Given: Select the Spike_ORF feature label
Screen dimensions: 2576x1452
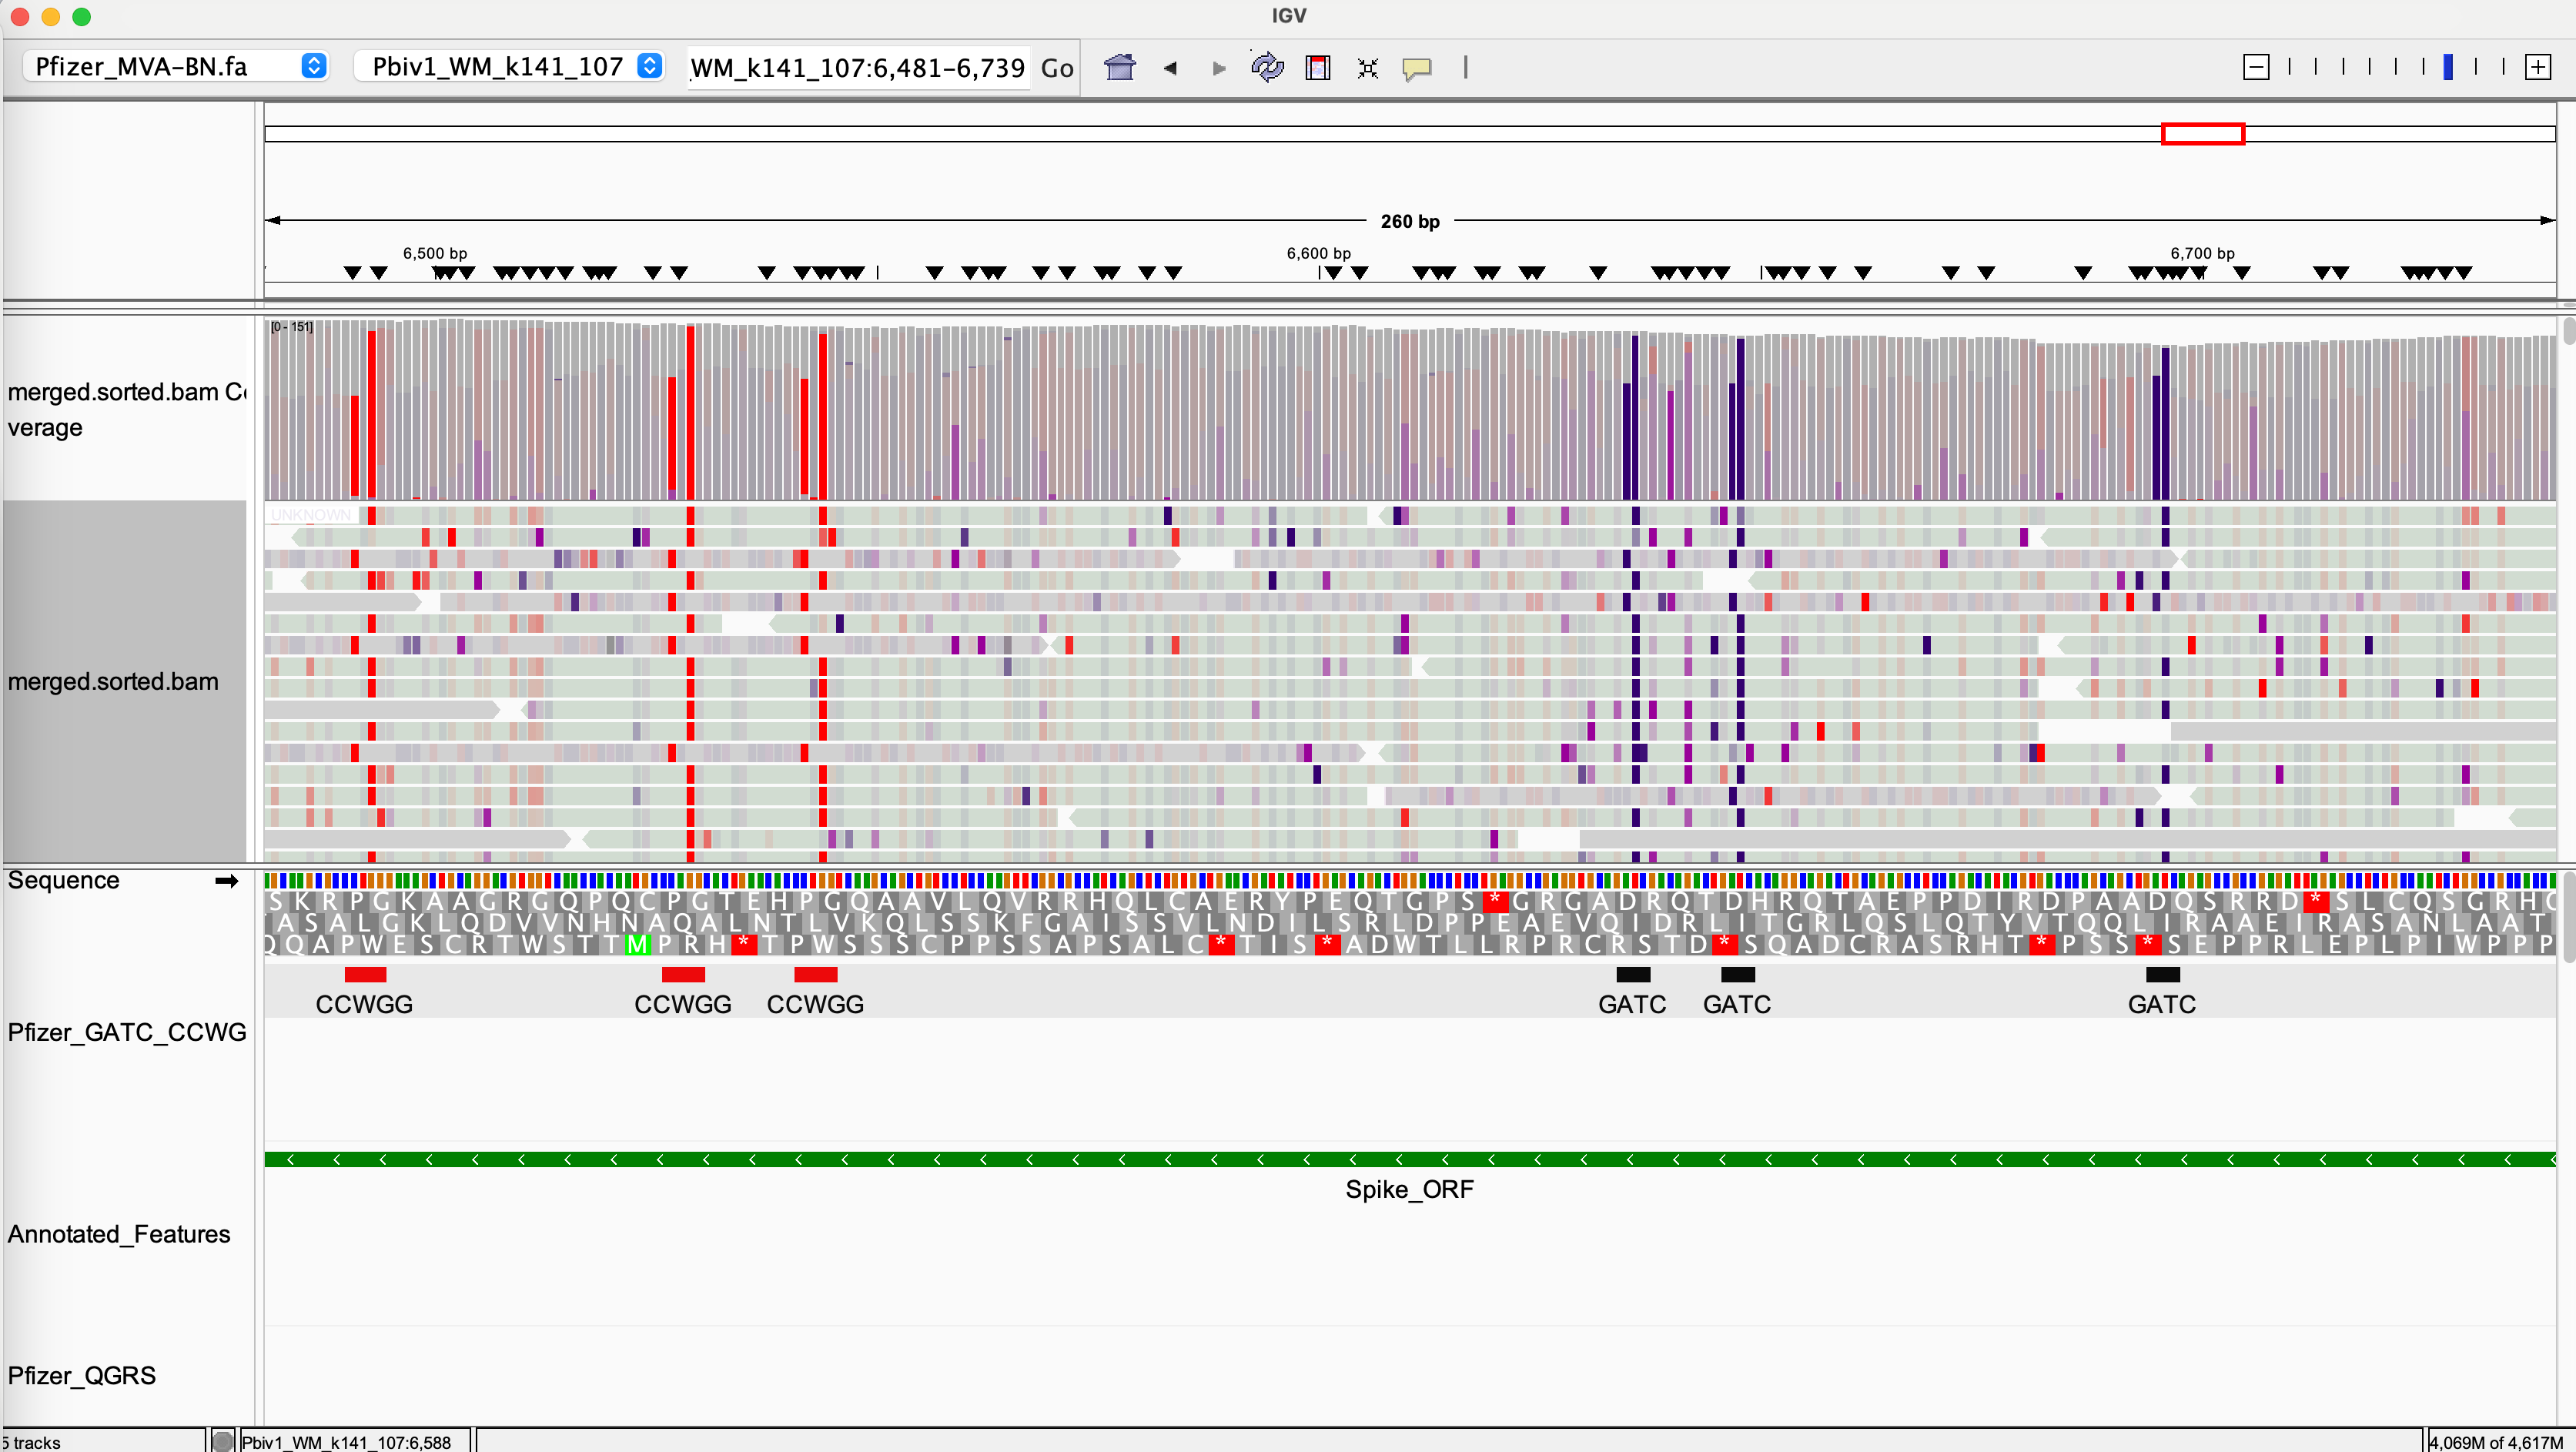Looking at the screenshot, I should click(x=1408, y=1189).
